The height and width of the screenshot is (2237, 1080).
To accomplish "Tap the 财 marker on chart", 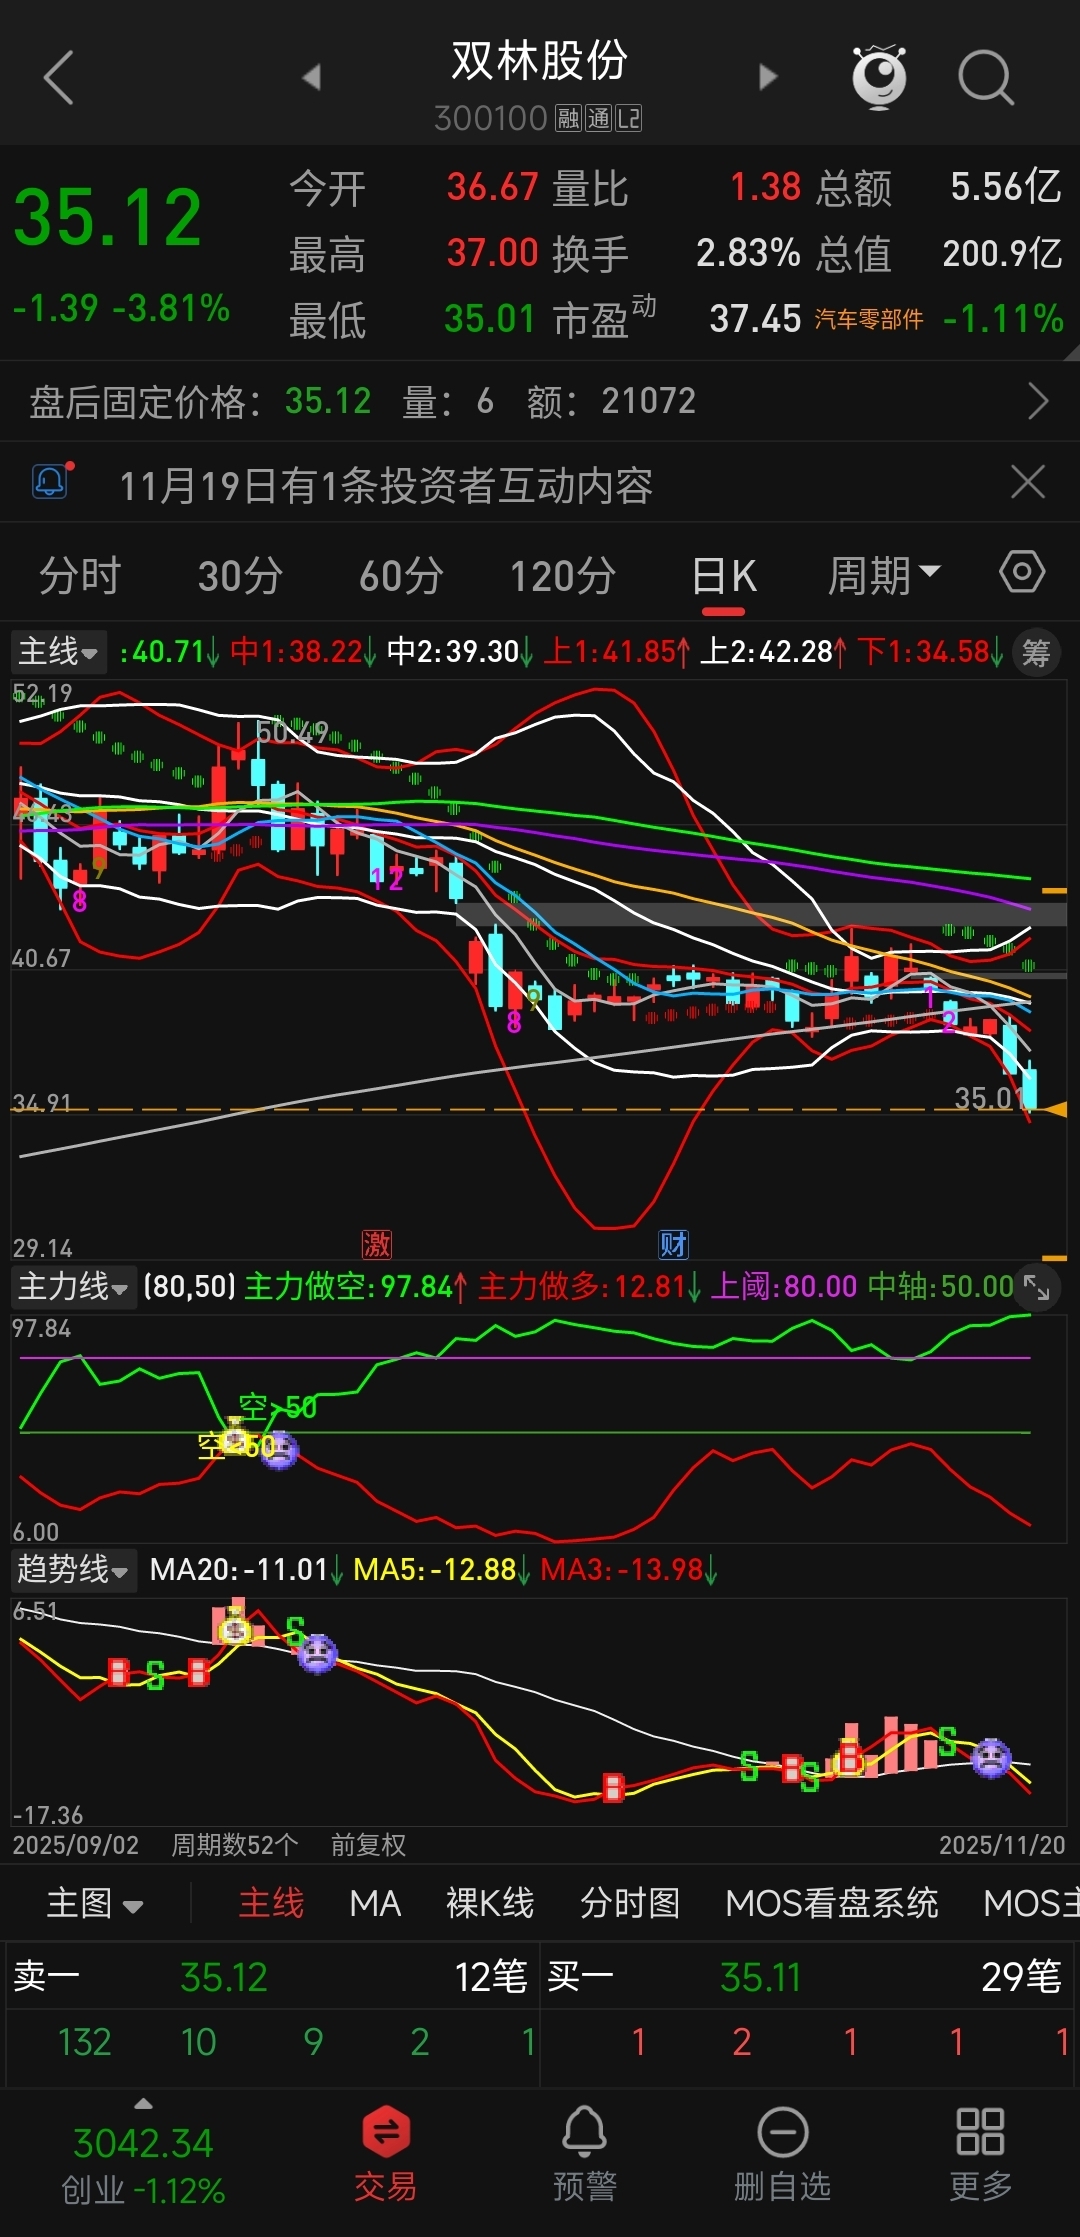I will pos(673,1244).
